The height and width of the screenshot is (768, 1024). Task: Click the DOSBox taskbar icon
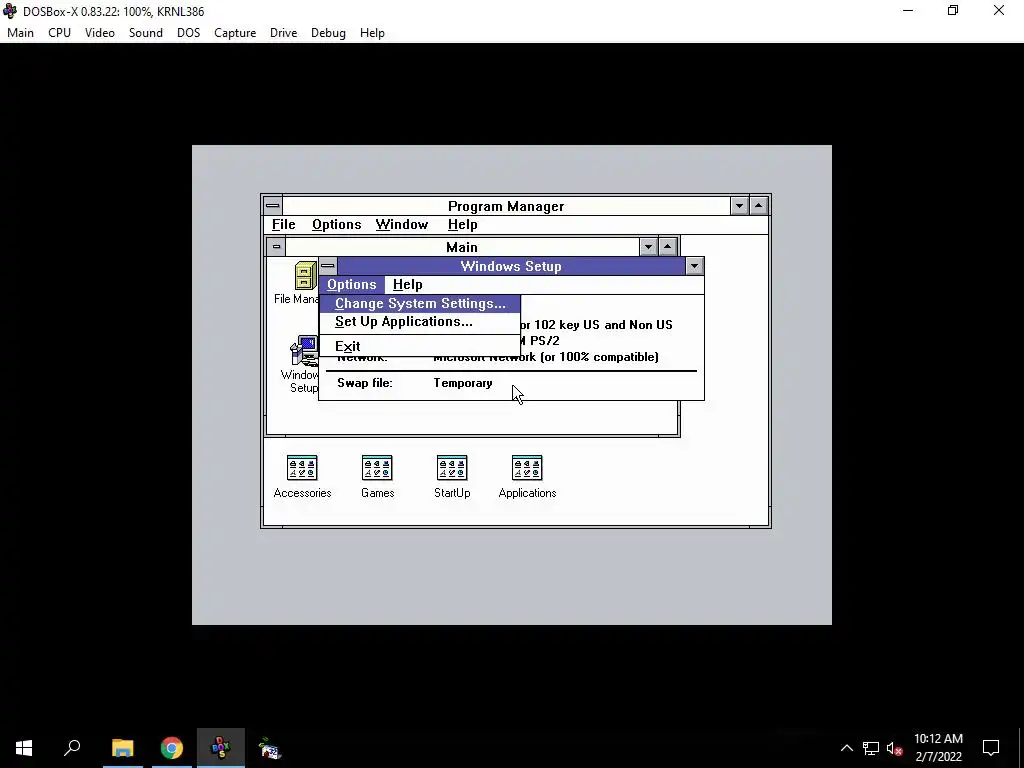pyautogui.click(x=221, y=748)
